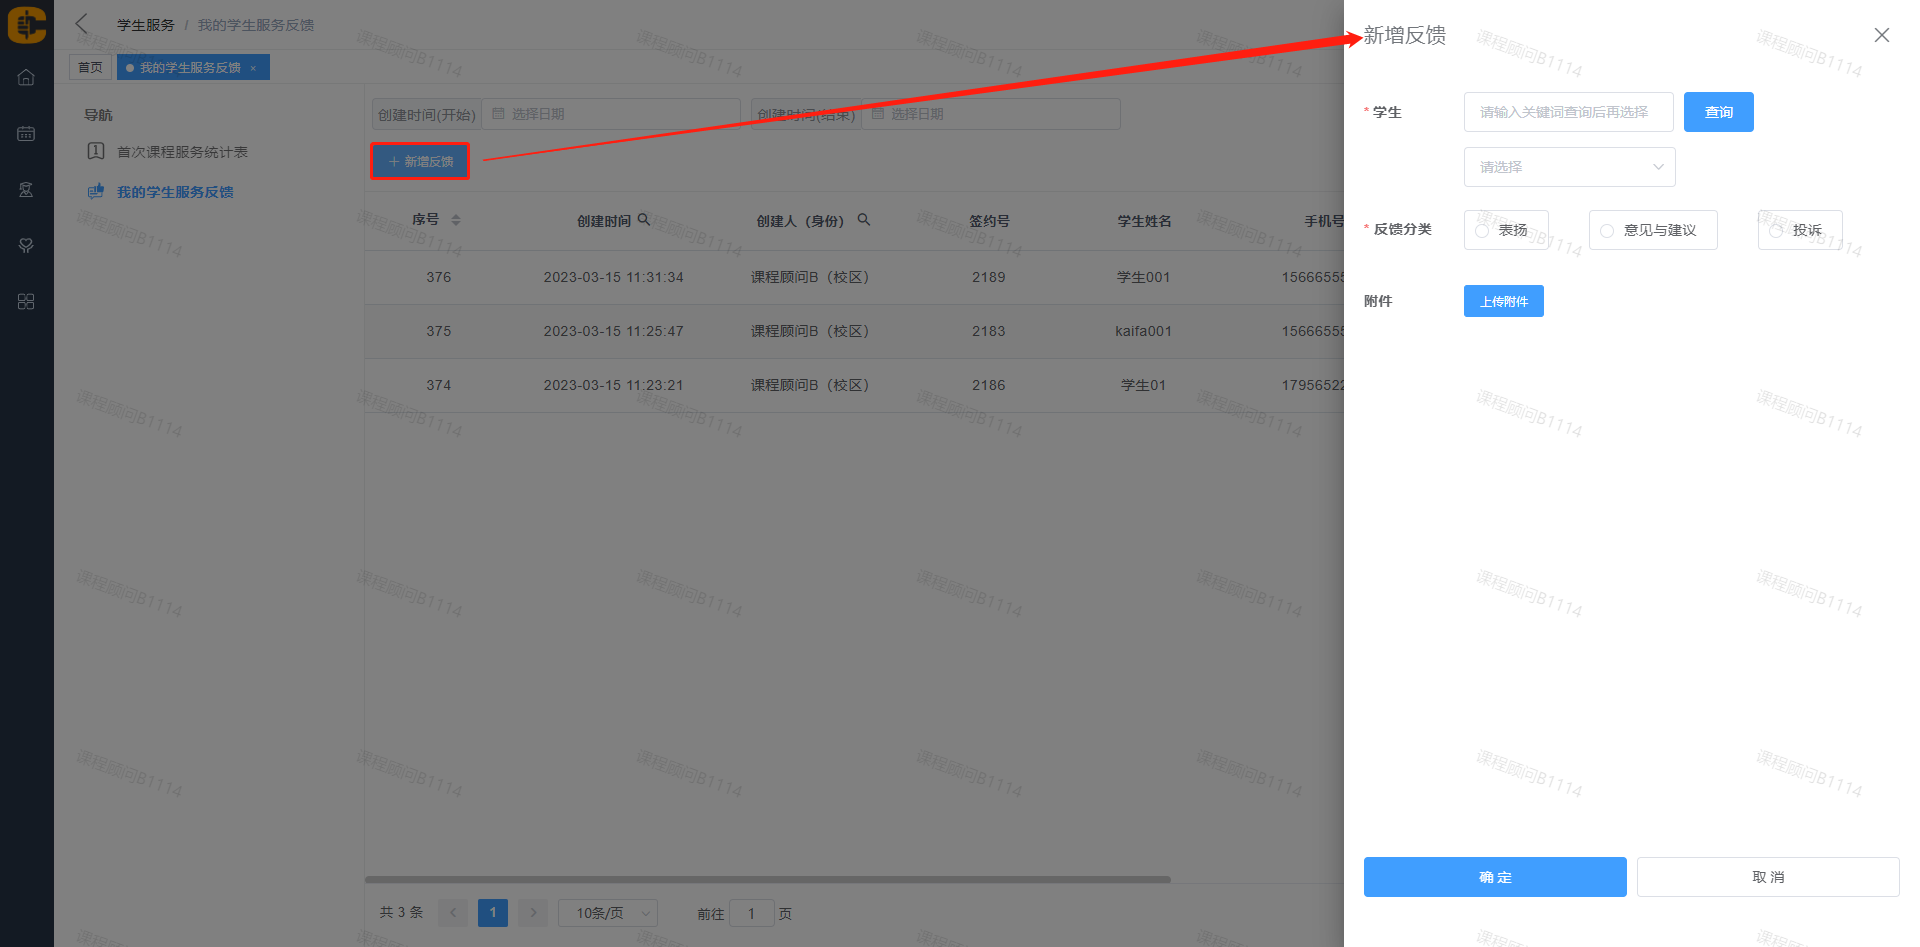Image resolution: width=1920 pixels, height=947 pixels.
Task: Click the heart-in-hand care icon in sidebar
Action: tap(26, 246)
